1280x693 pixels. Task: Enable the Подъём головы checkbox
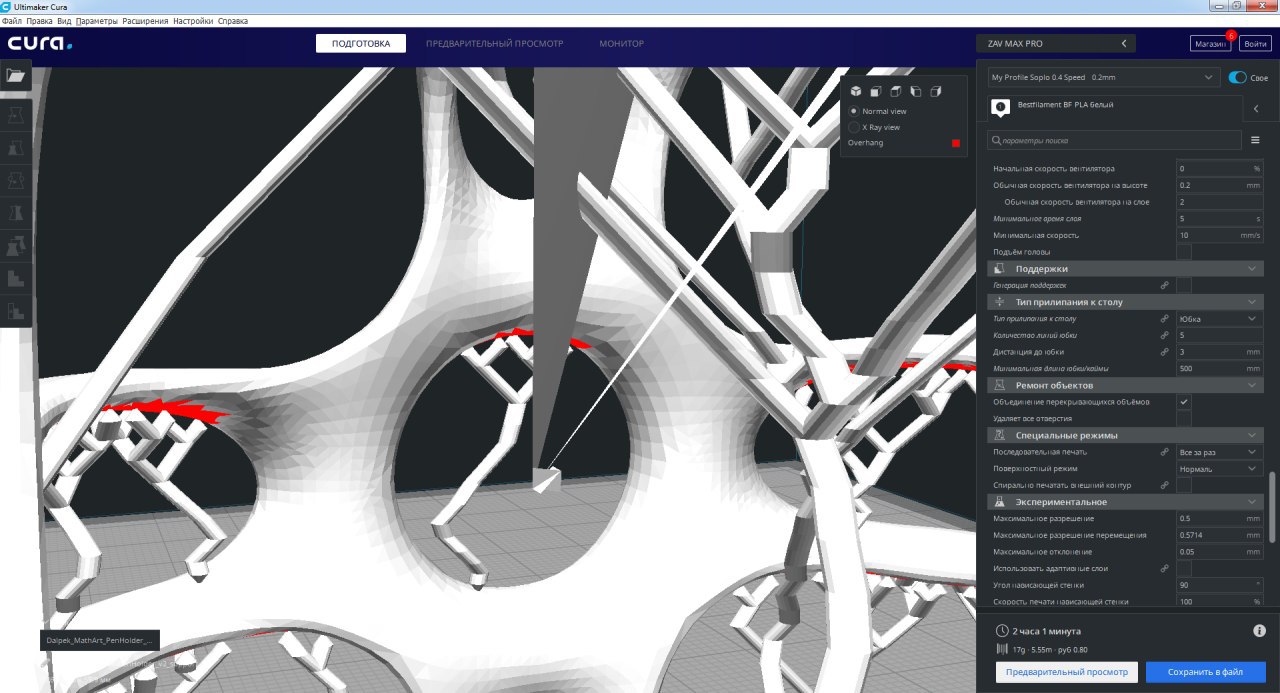(x=1184, y=252)
